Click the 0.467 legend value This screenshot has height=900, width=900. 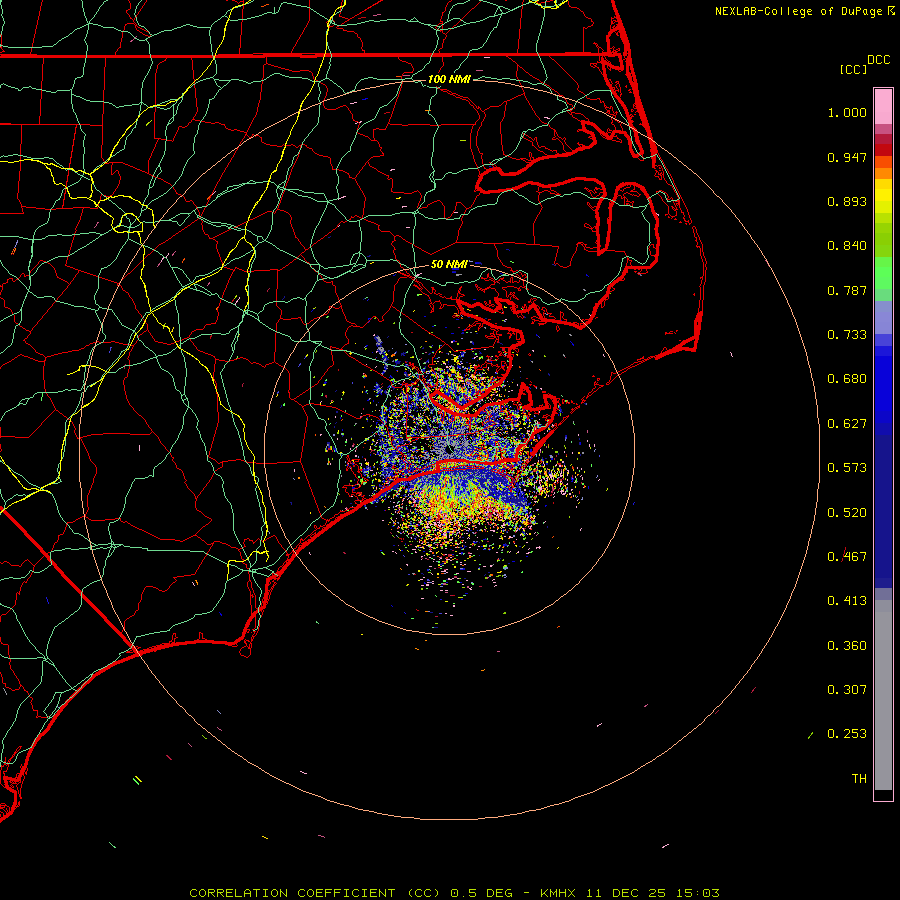pyautogui.click(x=847, y=557)
